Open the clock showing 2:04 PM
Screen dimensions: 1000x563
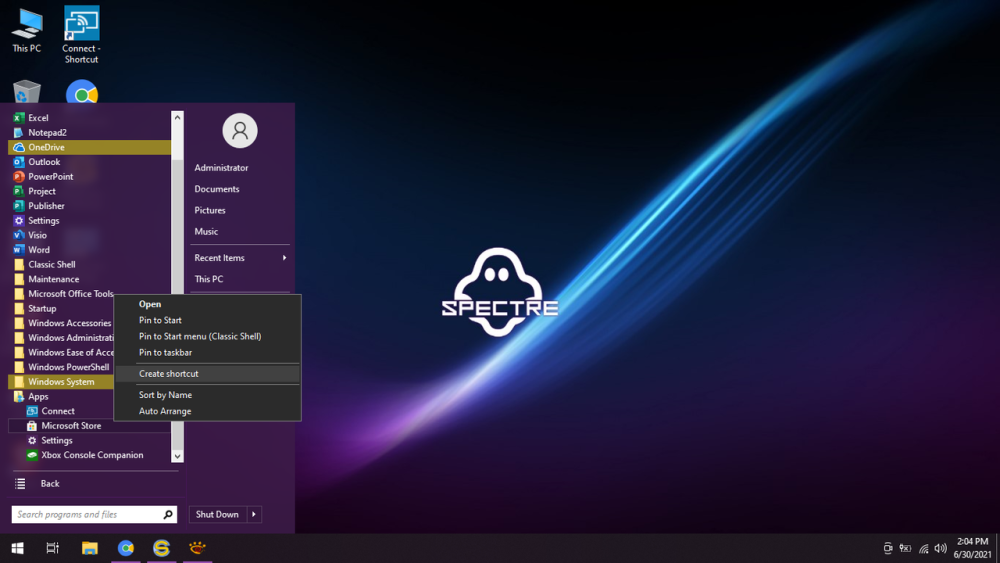(x=972, y=548)
